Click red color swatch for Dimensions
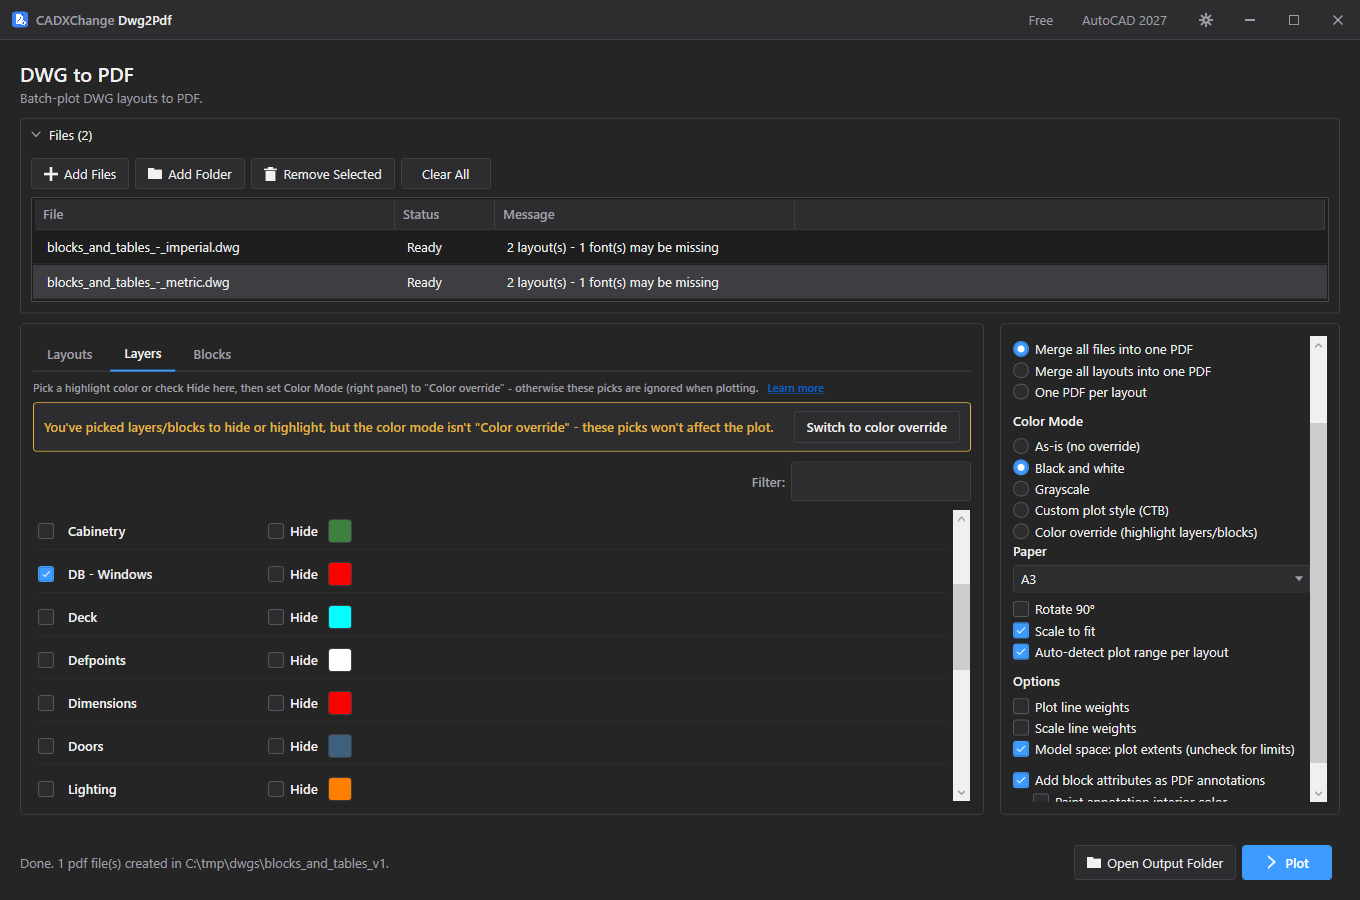Image resolution: width=1360 pixels, height=900 pixels. pos(340,703)
